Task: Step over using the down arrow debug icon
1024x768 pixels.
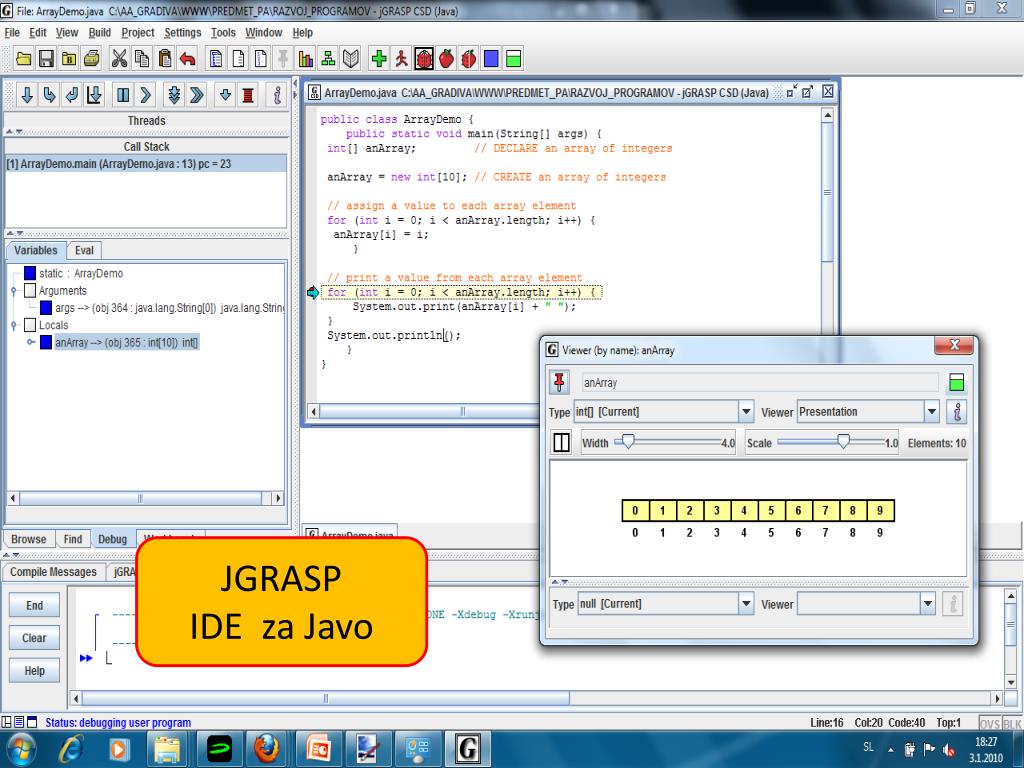Action: tap(27, 95)
